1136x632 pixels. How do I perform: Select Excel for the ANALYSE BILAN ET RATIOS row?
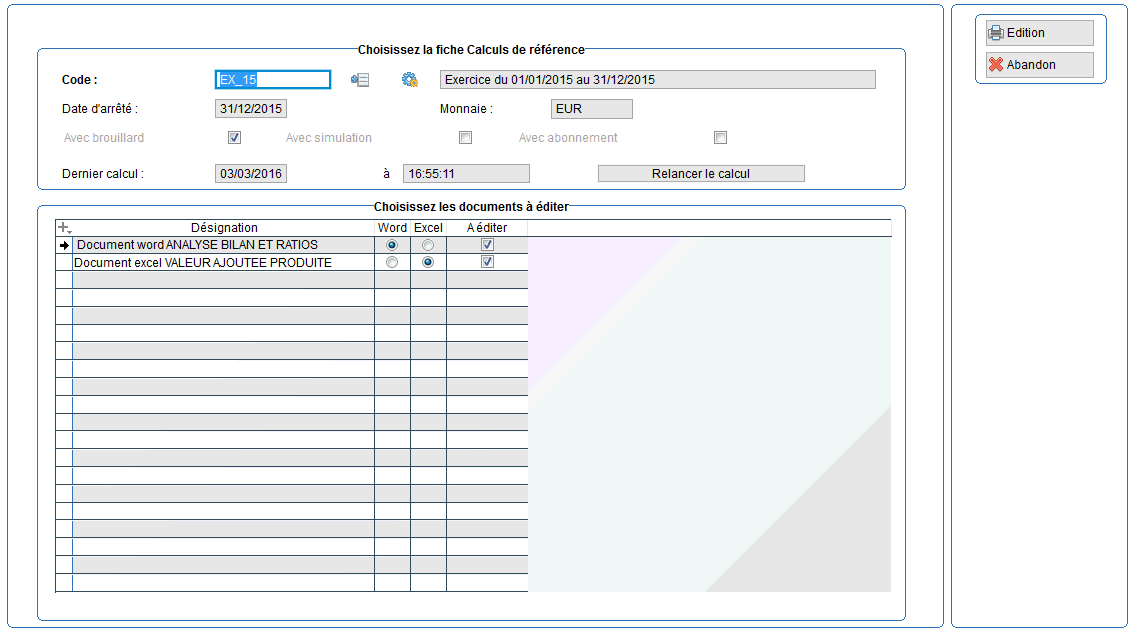(x=428, y=245)
